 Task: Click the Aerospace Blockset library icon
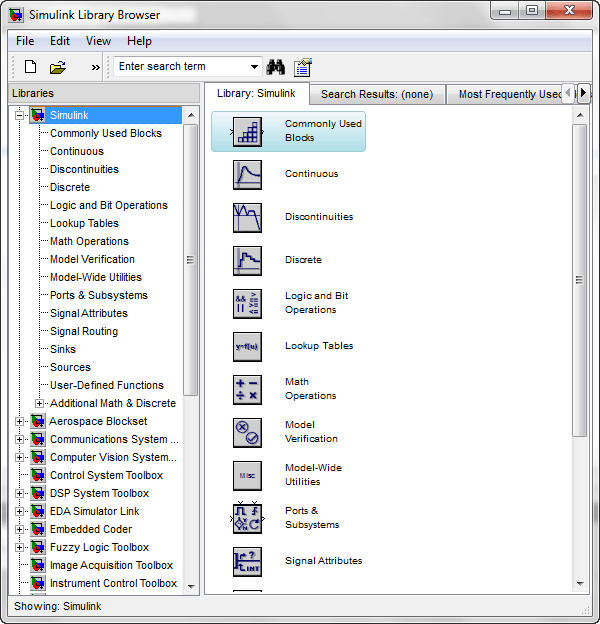coord(38,421)
